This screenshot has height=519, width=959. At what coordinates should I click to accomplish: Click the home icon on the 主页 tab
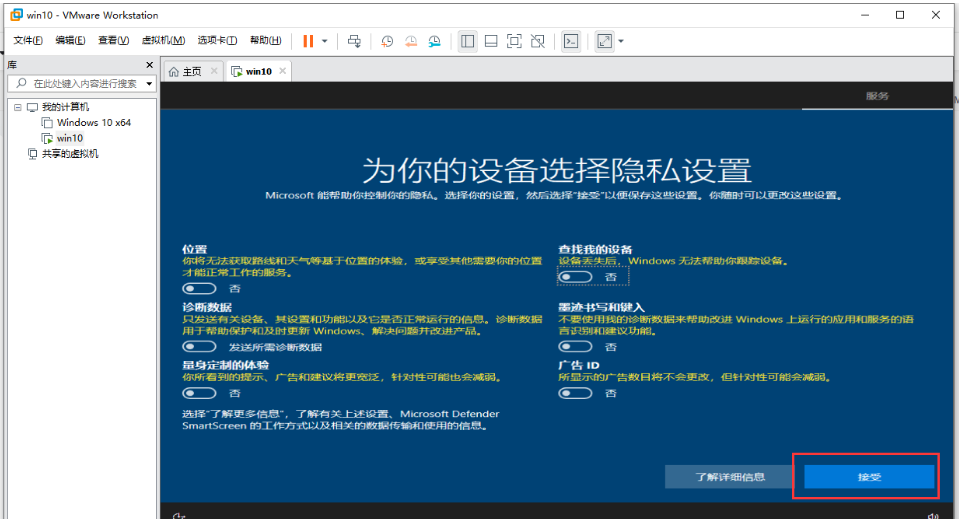pos(174,72)
